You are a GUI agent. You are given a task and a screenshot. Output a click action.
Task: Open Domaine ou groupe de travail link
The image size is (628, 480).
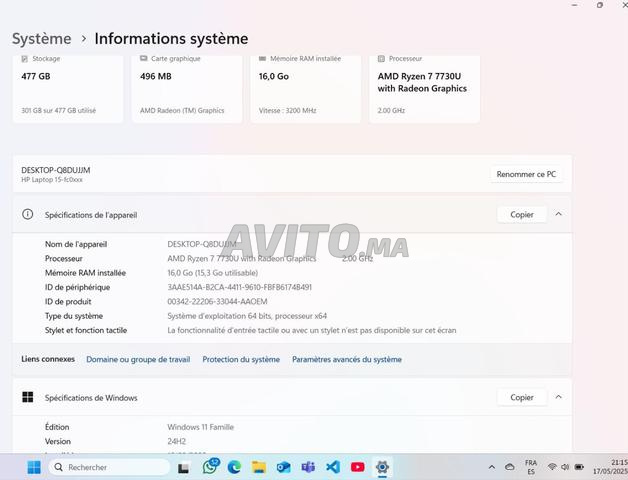tap(138, 359)
